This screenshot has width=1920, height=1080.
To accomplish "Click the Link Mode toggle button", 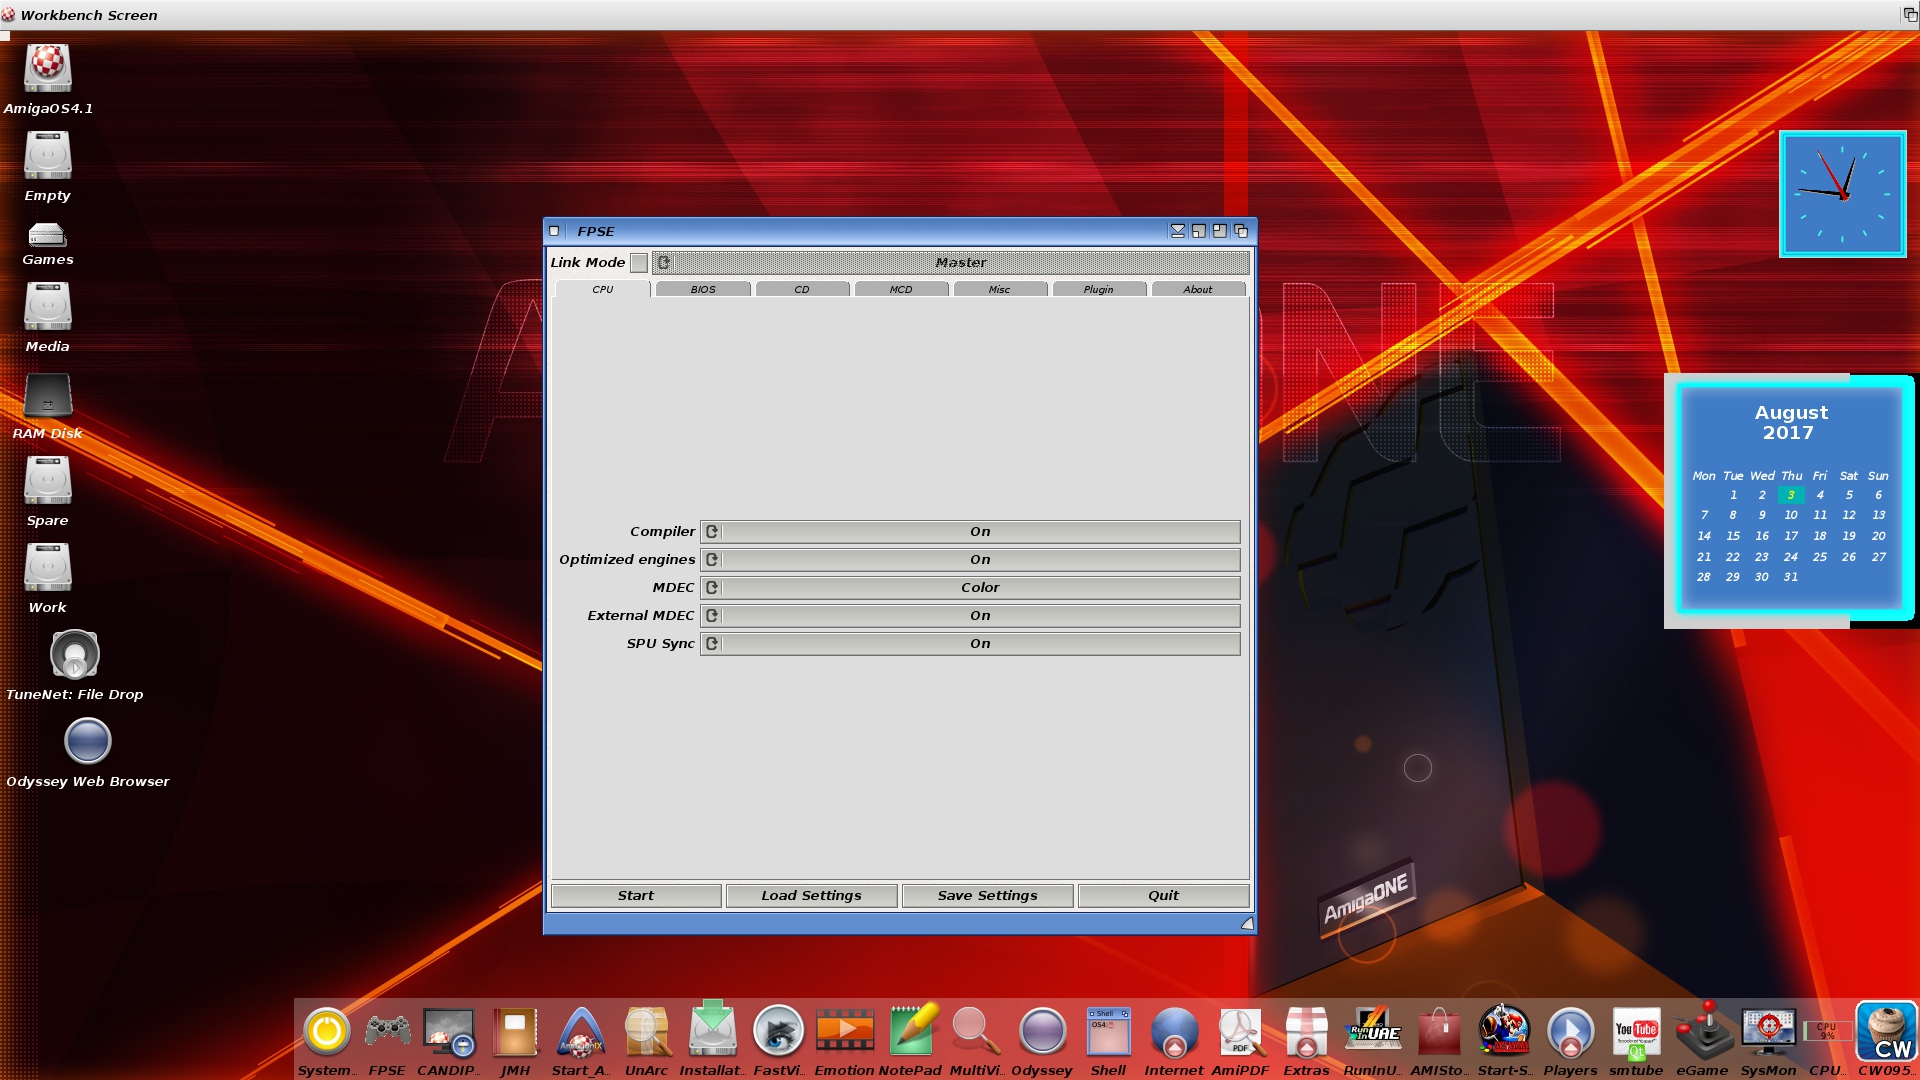I will pos(640,261).
